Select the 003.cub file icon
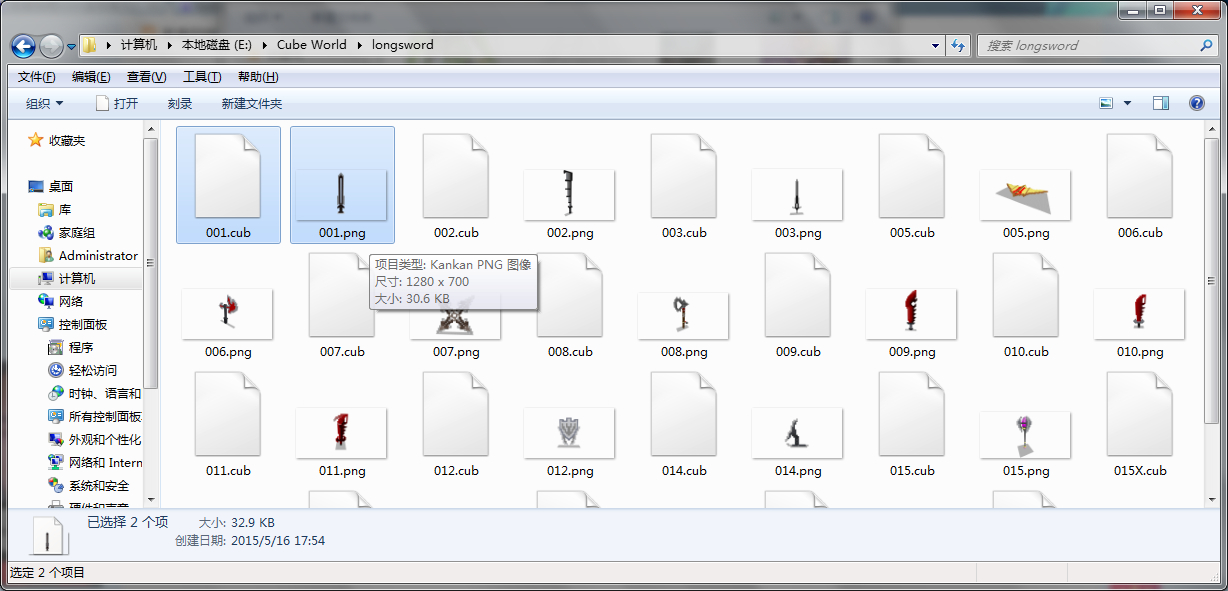 tap(684, 176)
